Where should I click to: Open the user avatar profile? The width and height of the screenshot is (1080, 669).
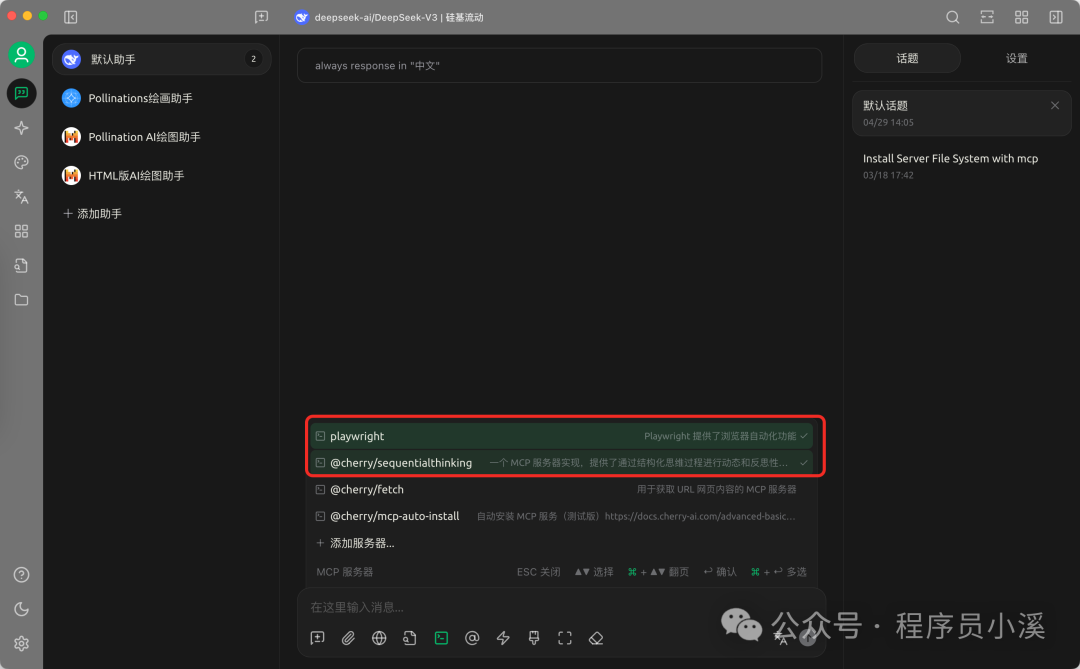click(x=21, y=54)
